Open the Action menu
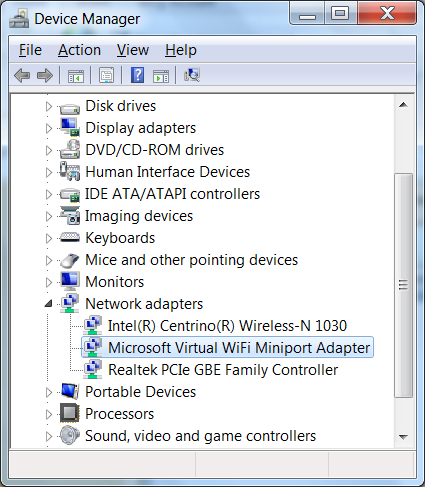 point(79,50)
